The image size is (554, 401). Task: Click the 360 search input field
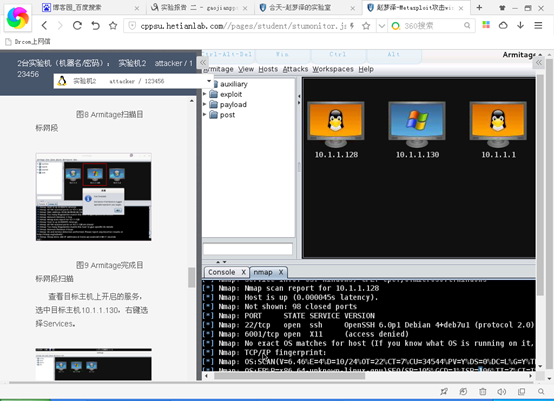[432, 25]
